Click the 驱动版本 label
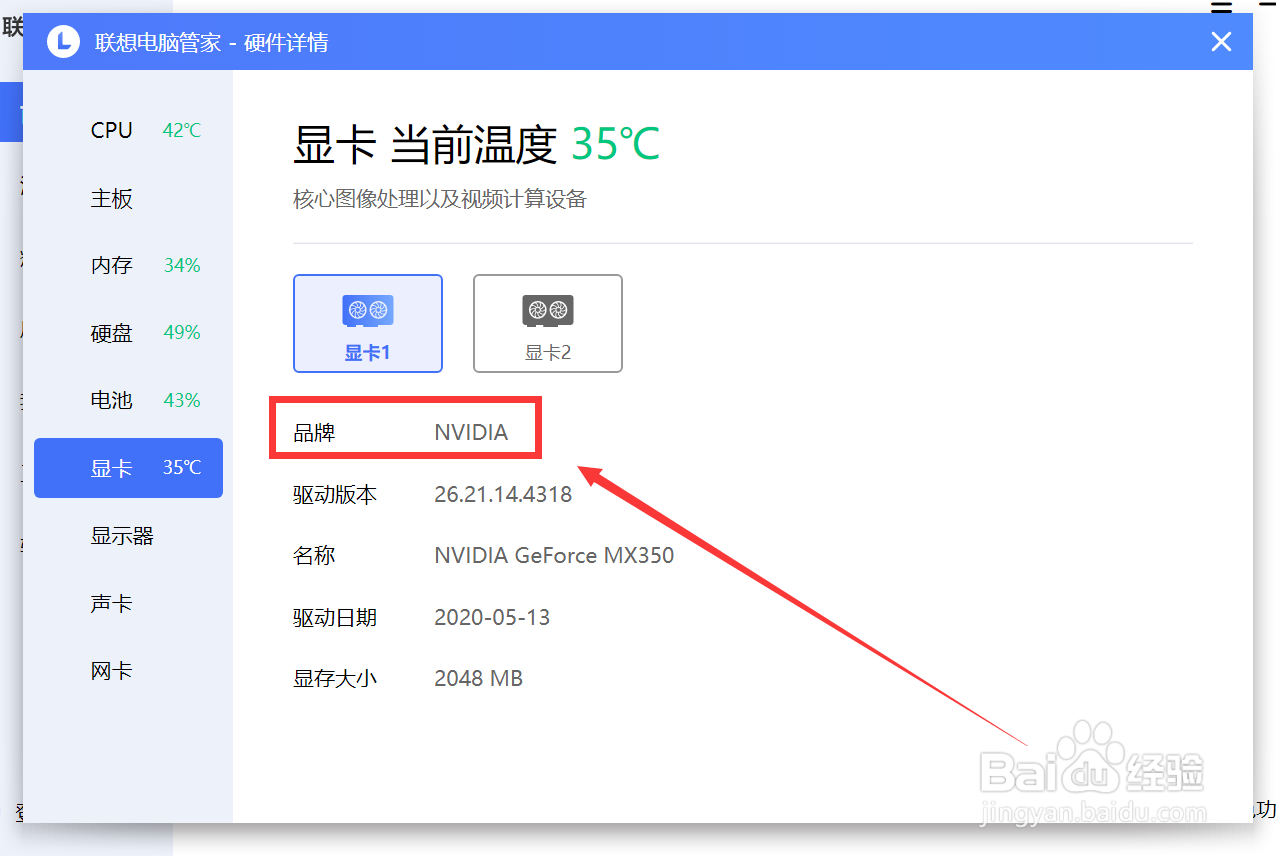 pos(335,494)
